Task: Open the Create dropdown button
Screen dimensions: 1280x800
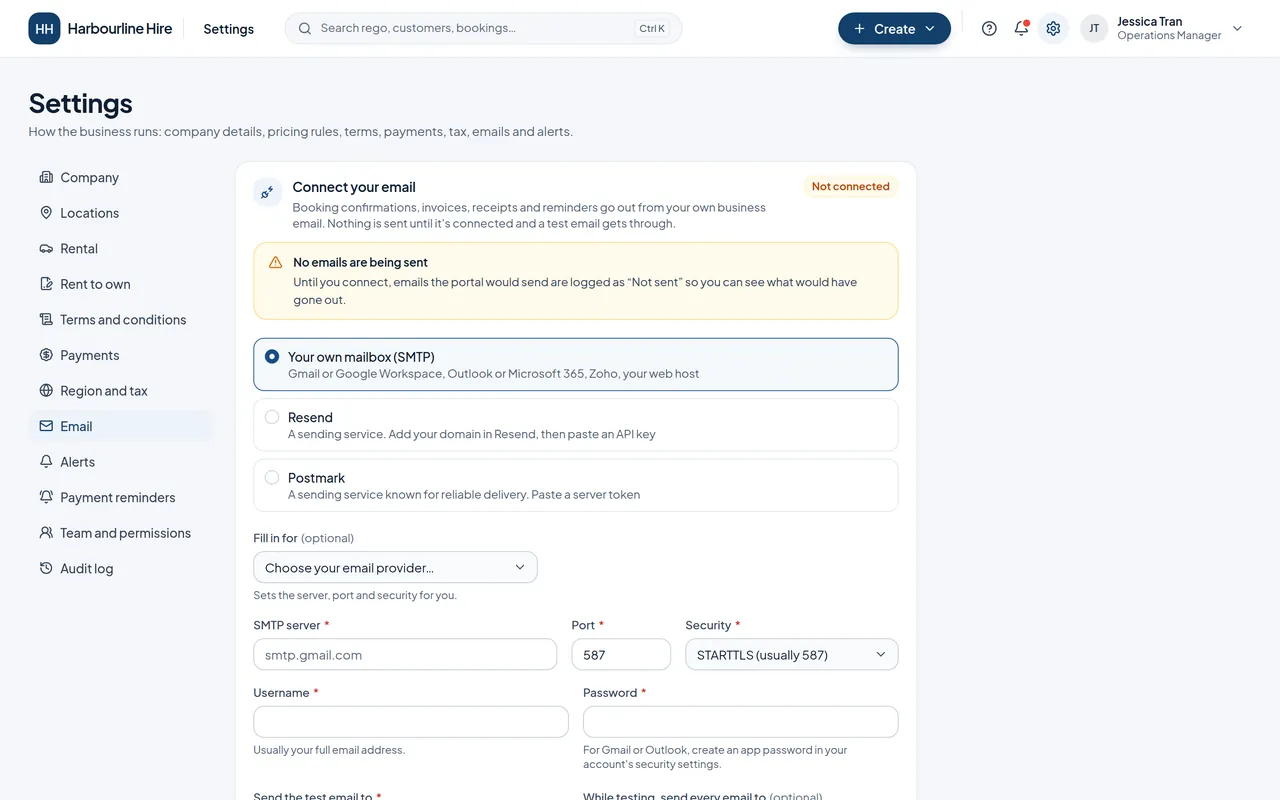Action: pos(894,29)
